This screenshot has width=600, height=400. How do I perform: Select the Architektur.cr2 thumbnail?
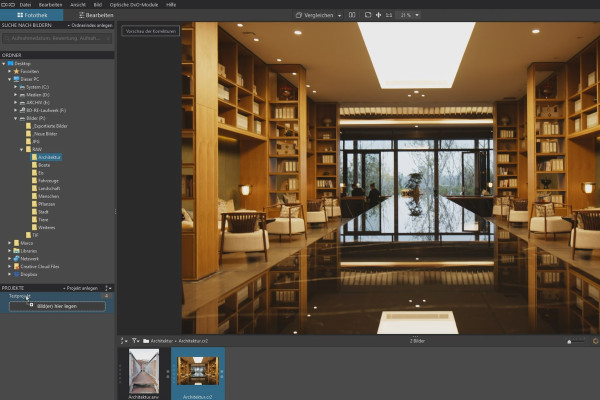pyautogui.click(x=198, y=371)
